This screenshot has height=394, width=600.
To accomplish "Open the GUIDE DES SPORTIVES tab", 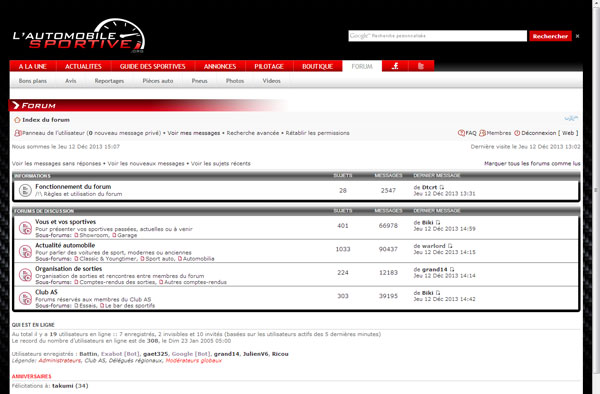I will coord(153,66).
